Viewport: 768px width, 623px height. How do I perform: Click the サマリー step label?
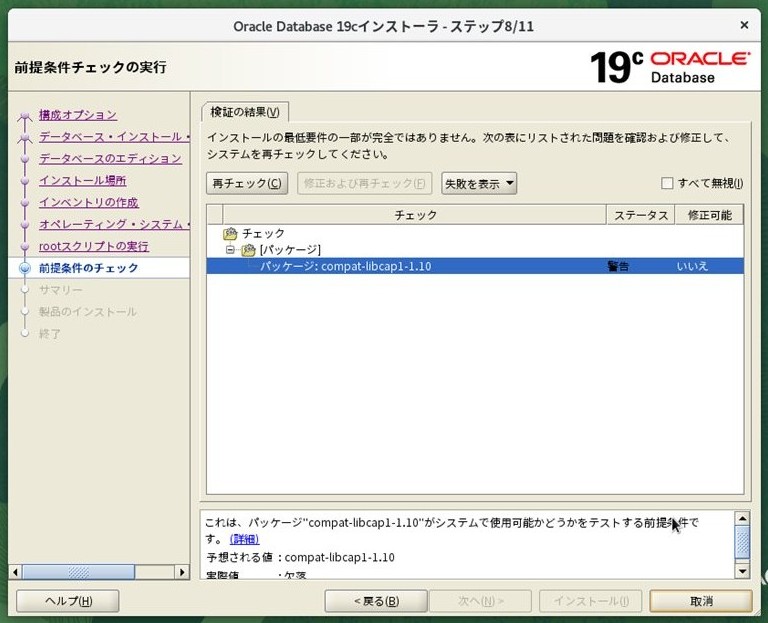coord(61,290)
